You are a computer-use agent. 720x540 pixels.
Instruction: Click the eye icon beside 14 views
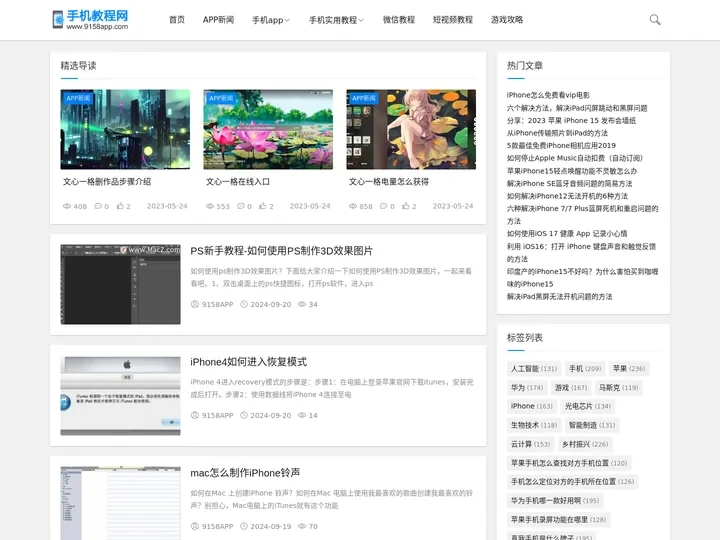(x=302, y=415)
